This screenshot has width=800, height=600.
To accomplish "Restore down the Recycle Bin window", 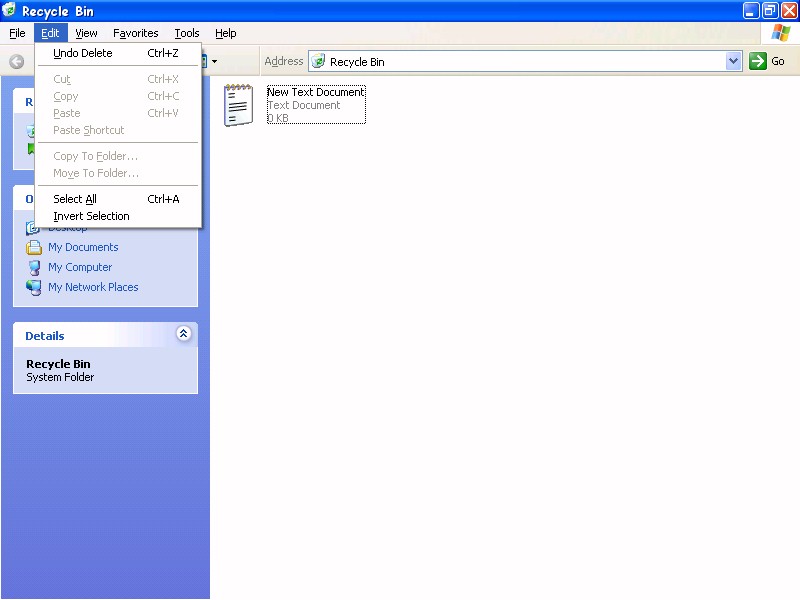I will point(770,10).
